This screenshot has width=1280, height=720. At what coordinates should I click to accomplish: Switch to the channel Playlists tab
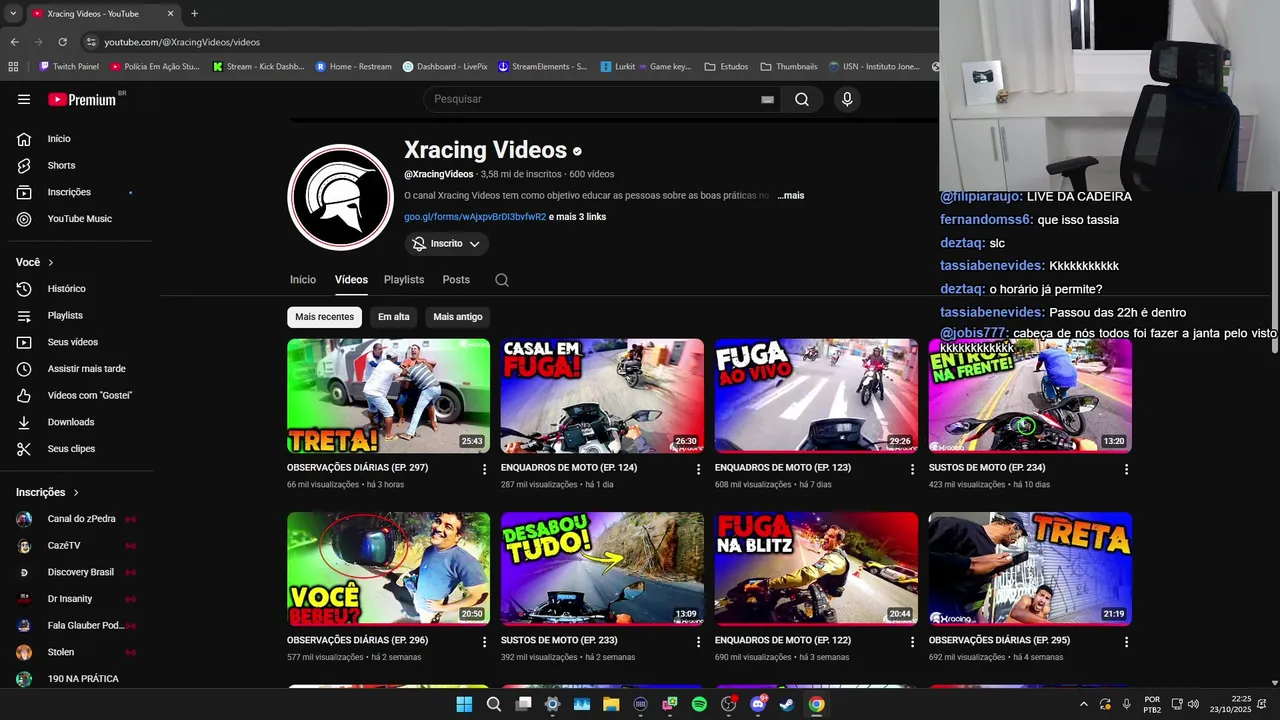(x=404, y=280)
